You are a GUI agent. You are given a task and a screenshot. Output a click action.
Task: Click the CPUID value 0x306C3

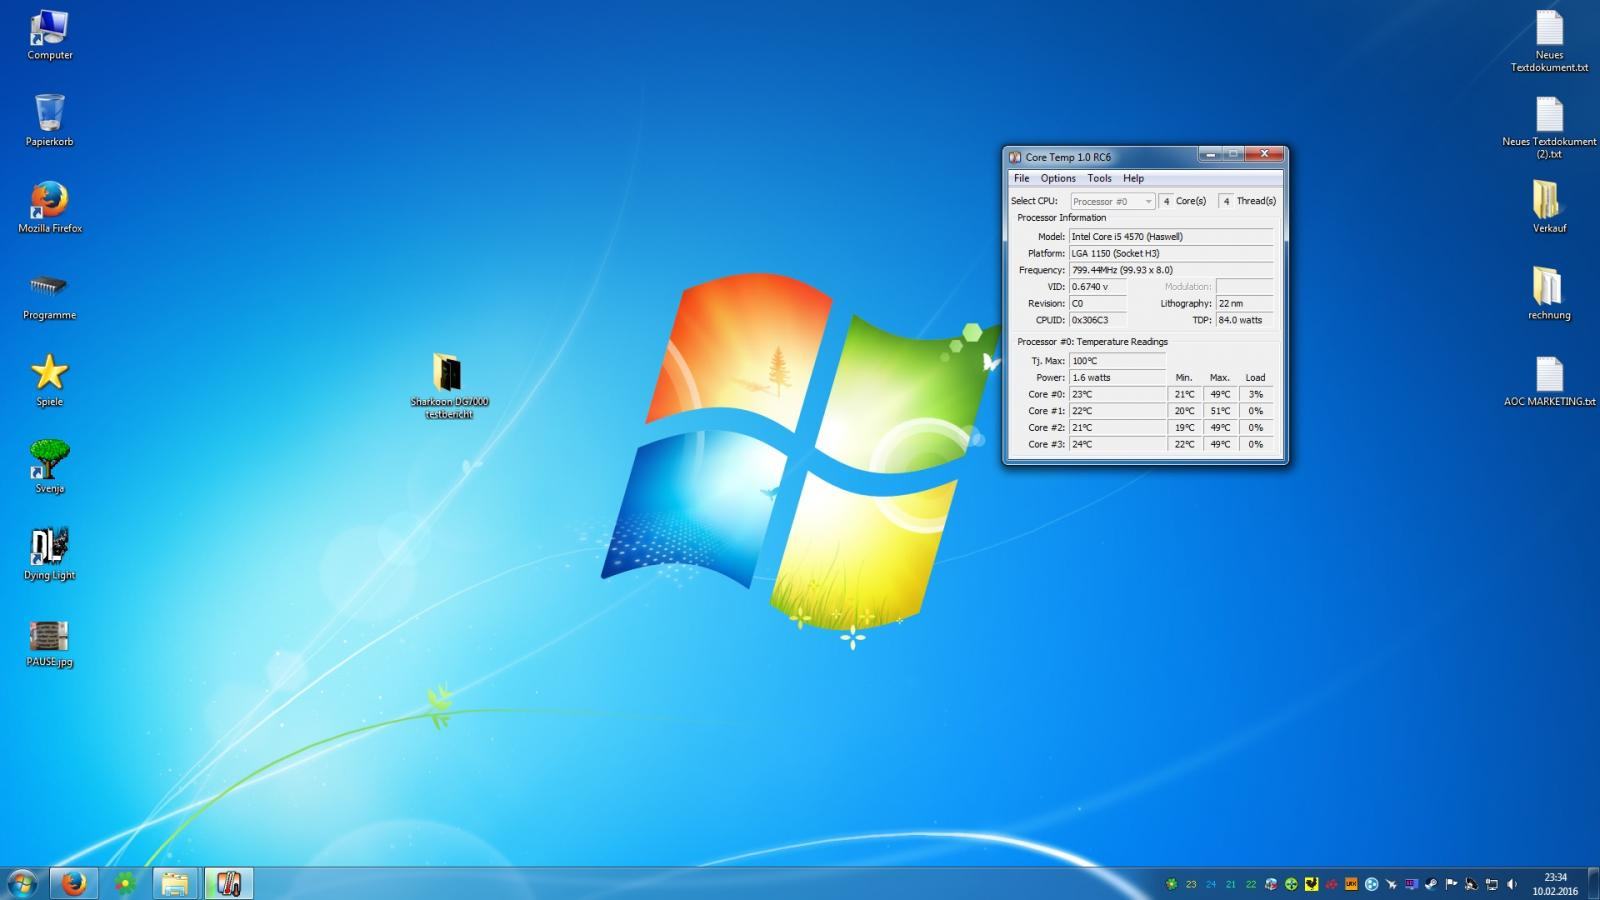pyautogui.click(x=1098, y=320)
